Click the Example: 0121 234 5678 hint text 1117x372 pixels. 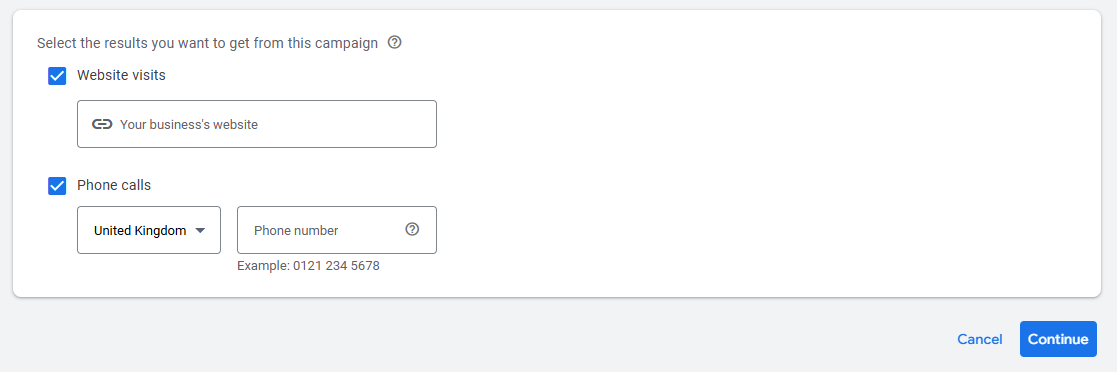point(308,267)
